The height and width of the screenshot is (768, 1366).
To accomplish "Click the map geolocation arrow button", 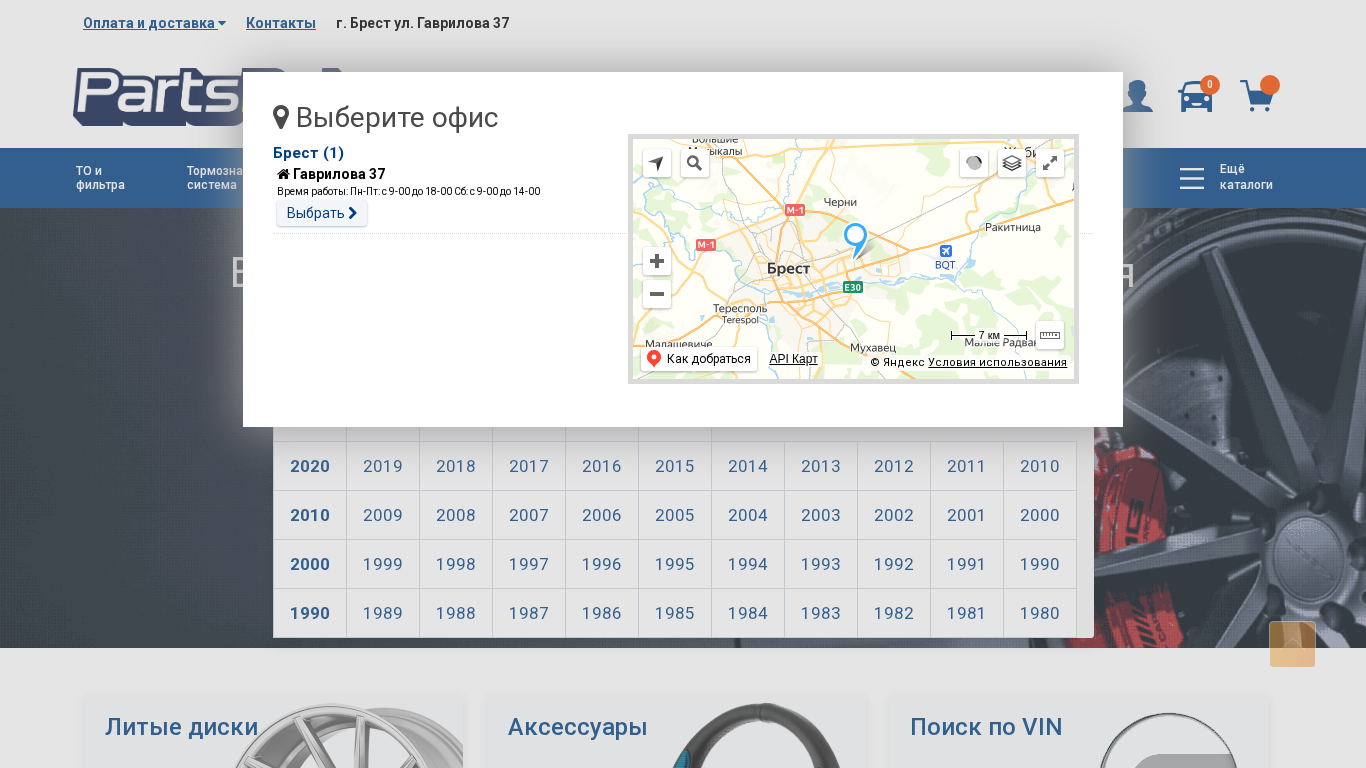I will 657,163.
